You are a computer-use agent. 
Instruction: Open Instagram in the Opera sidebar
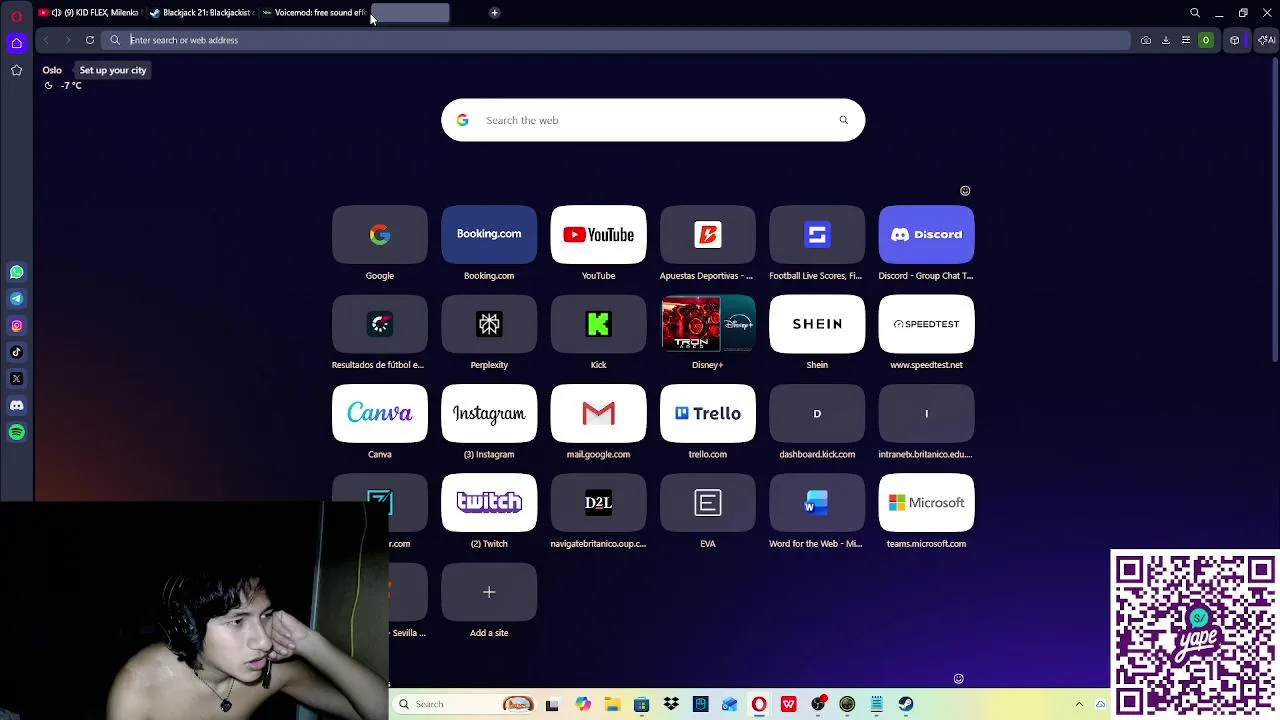point(16,325)
